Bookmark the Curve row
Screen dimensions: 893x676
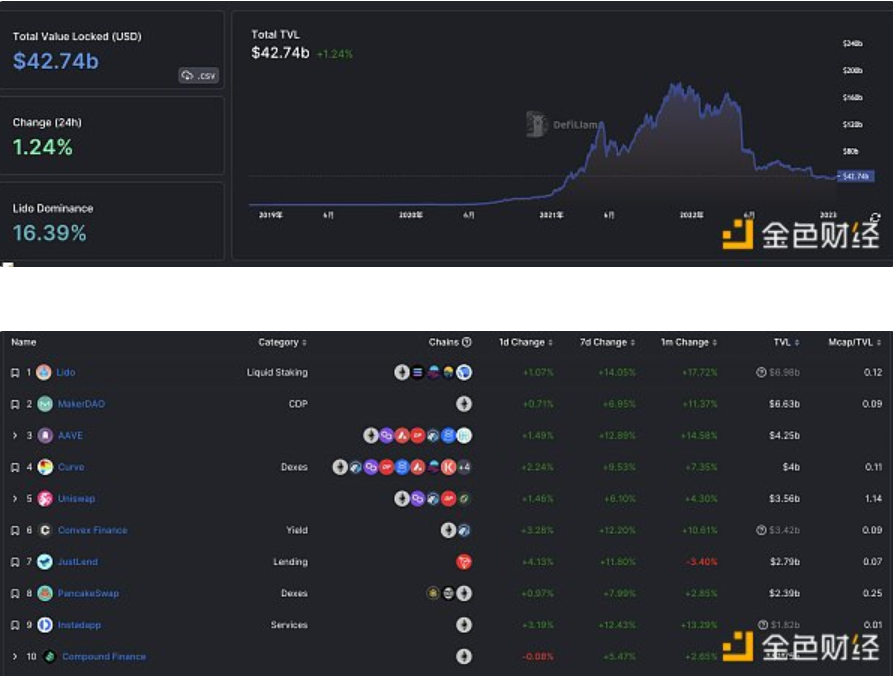coord(15,468)
